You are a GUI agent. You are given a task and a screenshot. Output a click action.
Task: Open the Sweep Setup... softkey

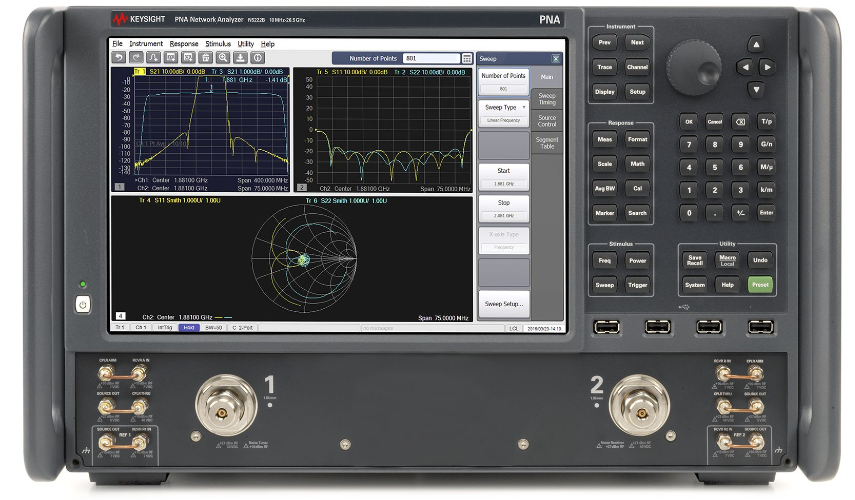click(x=504, y=304)
